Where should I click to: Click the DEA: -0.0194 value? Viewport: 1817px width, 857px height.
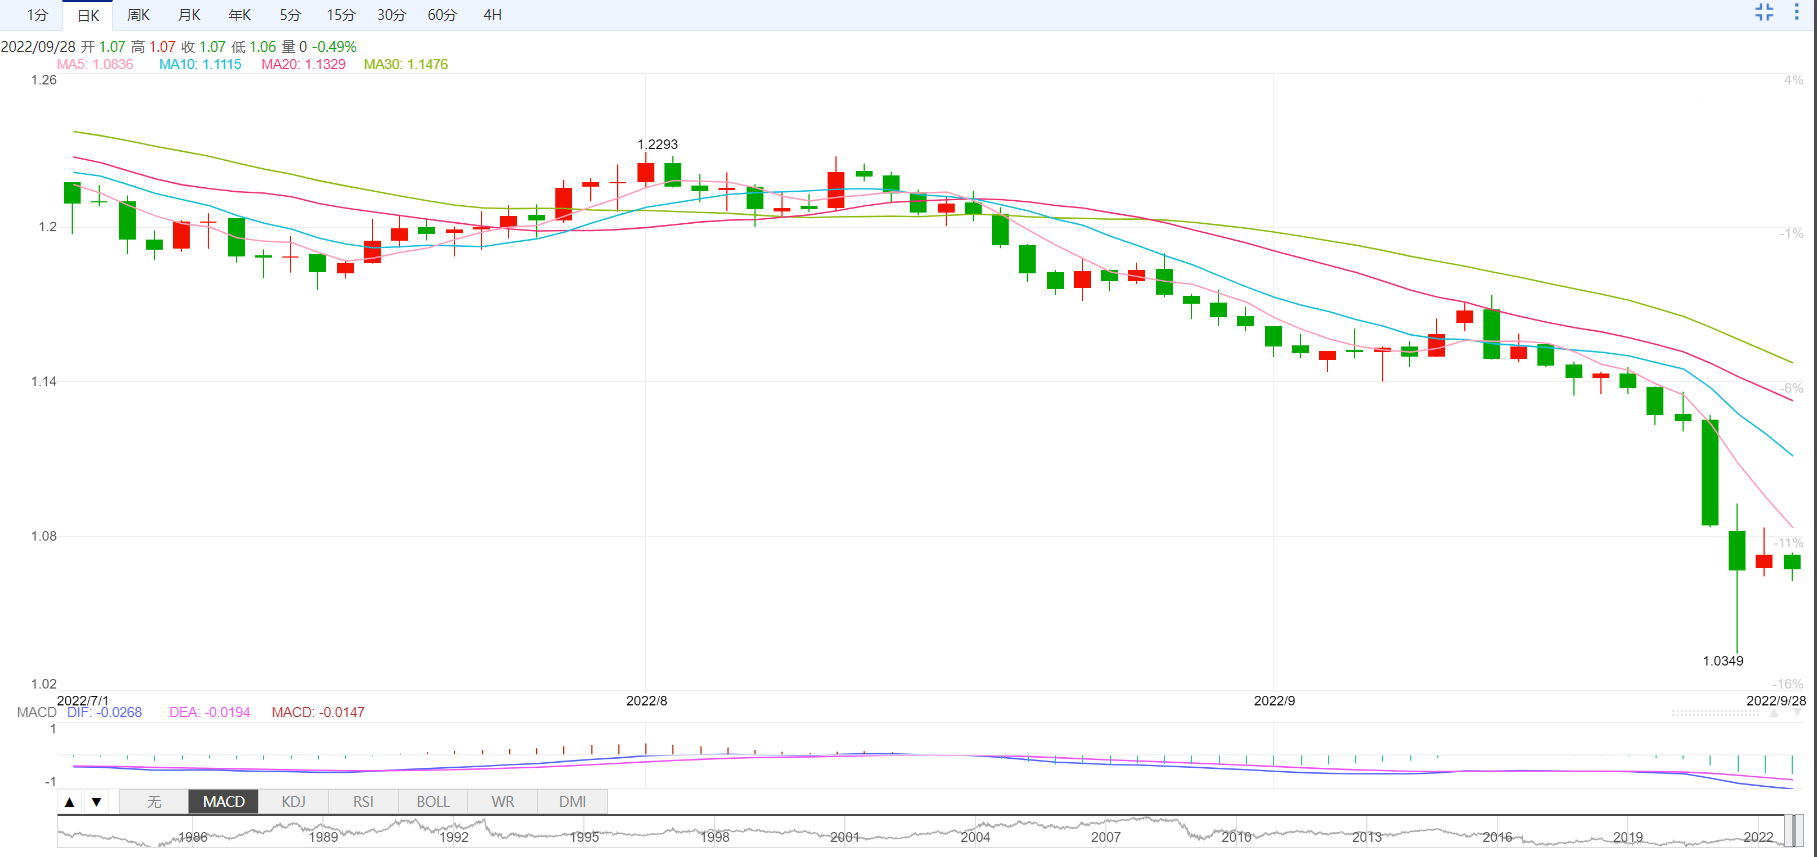click(210, 712)
